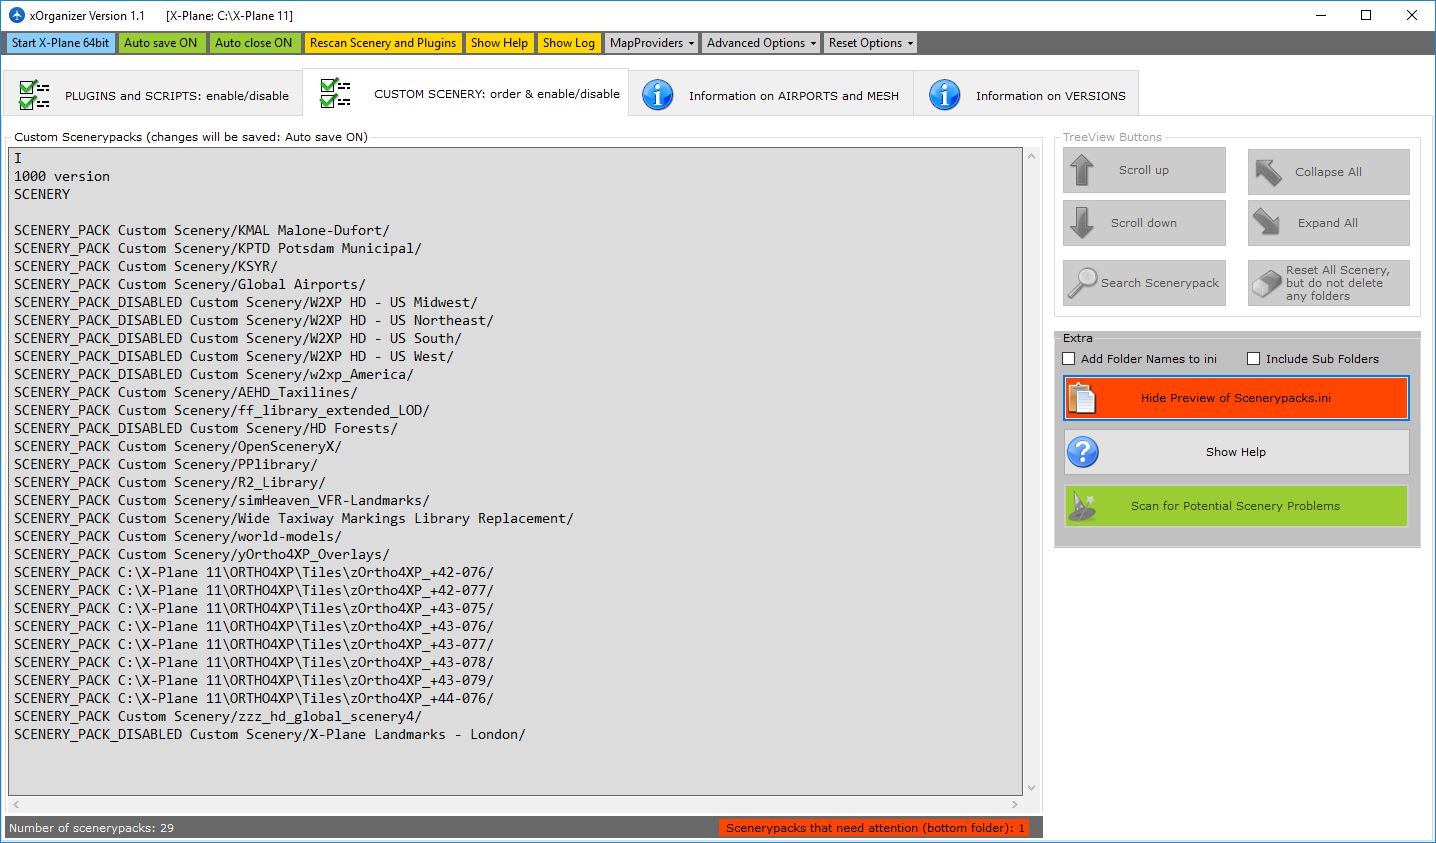The height and width of the screenshot is (843, 1436).
Task: Click the zOrtho4XP_+44-076 tile line
Action: (x=254, y=698)
